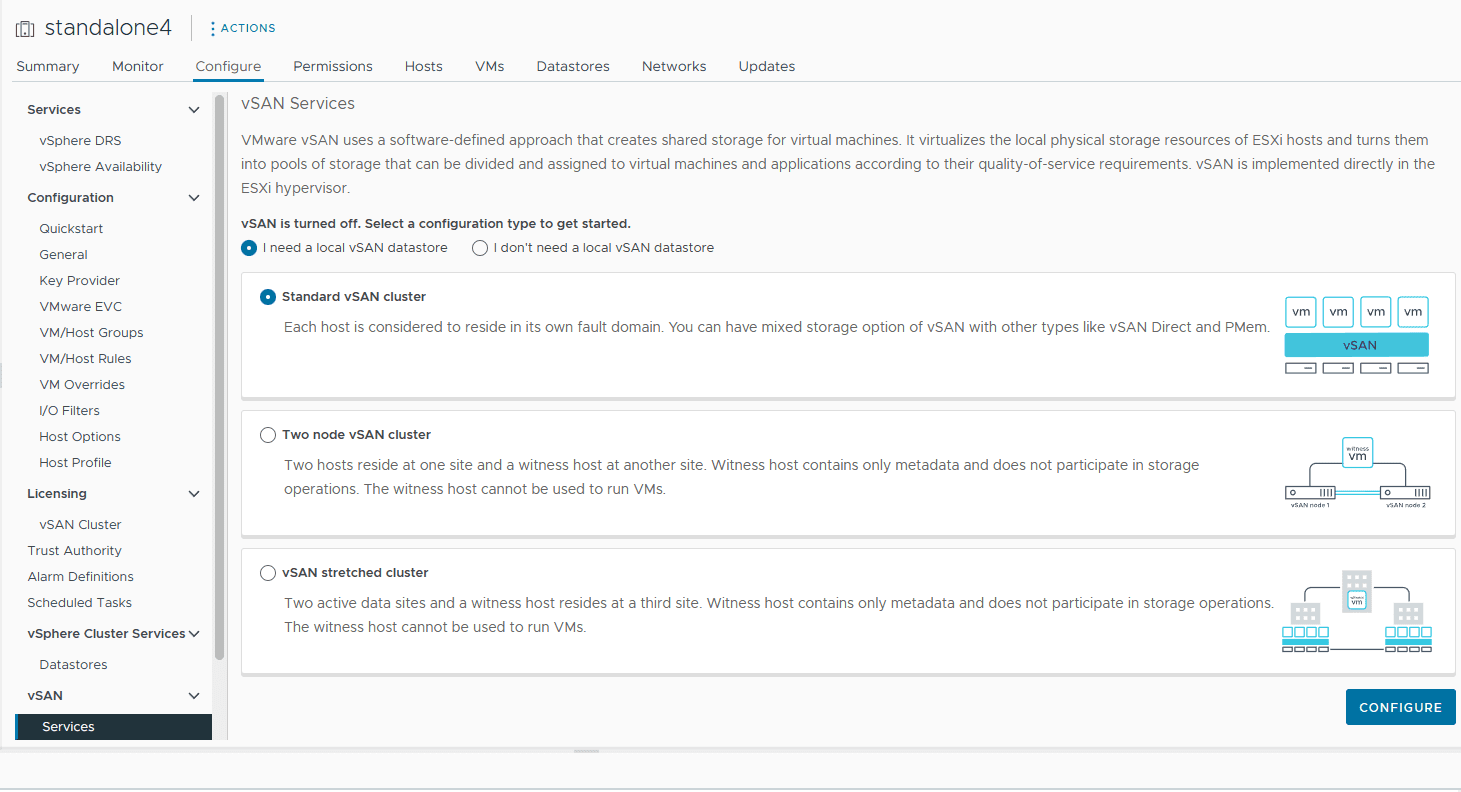
Task: Collapse the vSphere Cluster Services chevron
Action: click(x=194, y=634)
